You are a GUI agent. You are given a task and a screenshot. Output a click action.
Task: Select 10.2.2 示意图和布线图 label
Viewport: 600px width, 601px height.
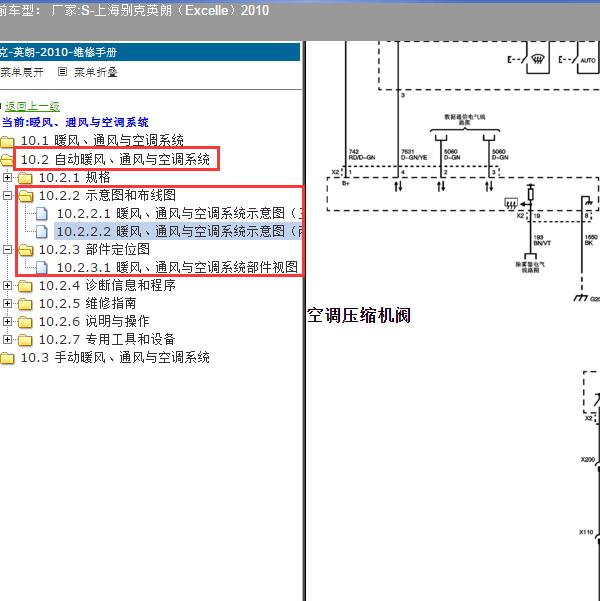[107, 195]
